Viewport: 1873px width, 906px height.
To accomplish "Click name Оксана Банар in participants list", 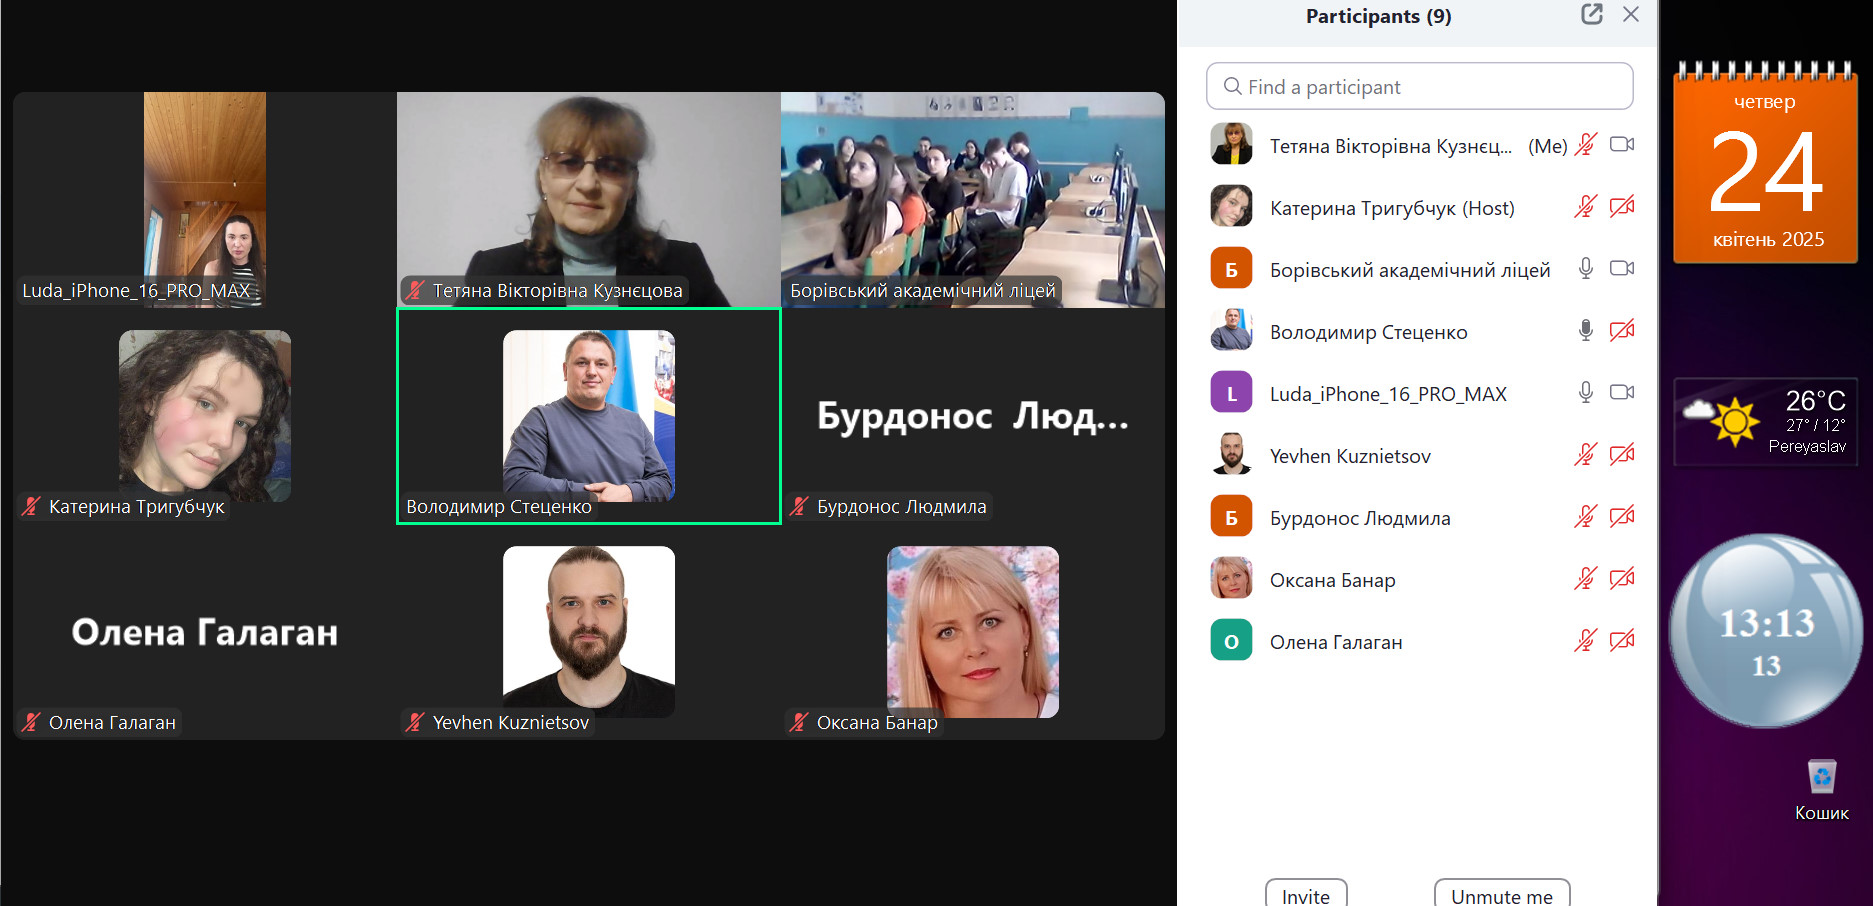I will coord(1332,580).
